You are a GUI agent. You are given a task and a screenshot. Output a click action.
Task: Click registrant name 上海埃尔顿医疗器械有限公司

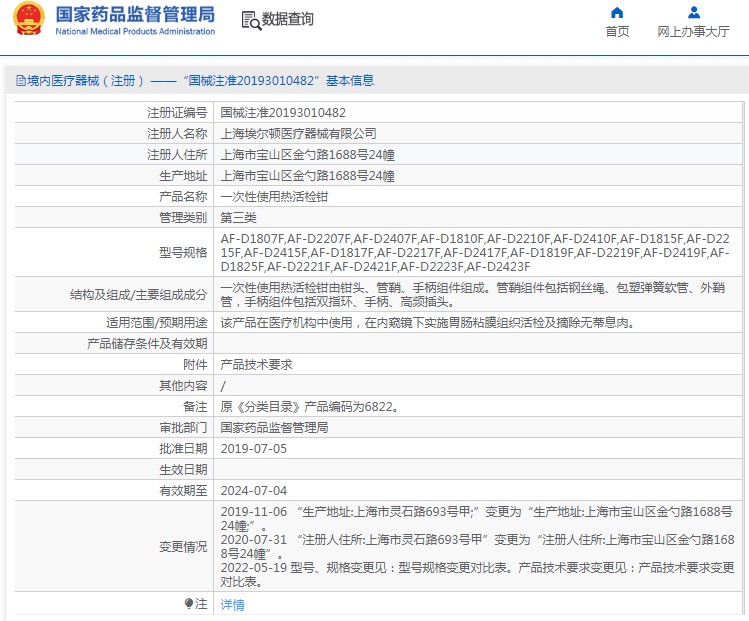pos(299,134)
